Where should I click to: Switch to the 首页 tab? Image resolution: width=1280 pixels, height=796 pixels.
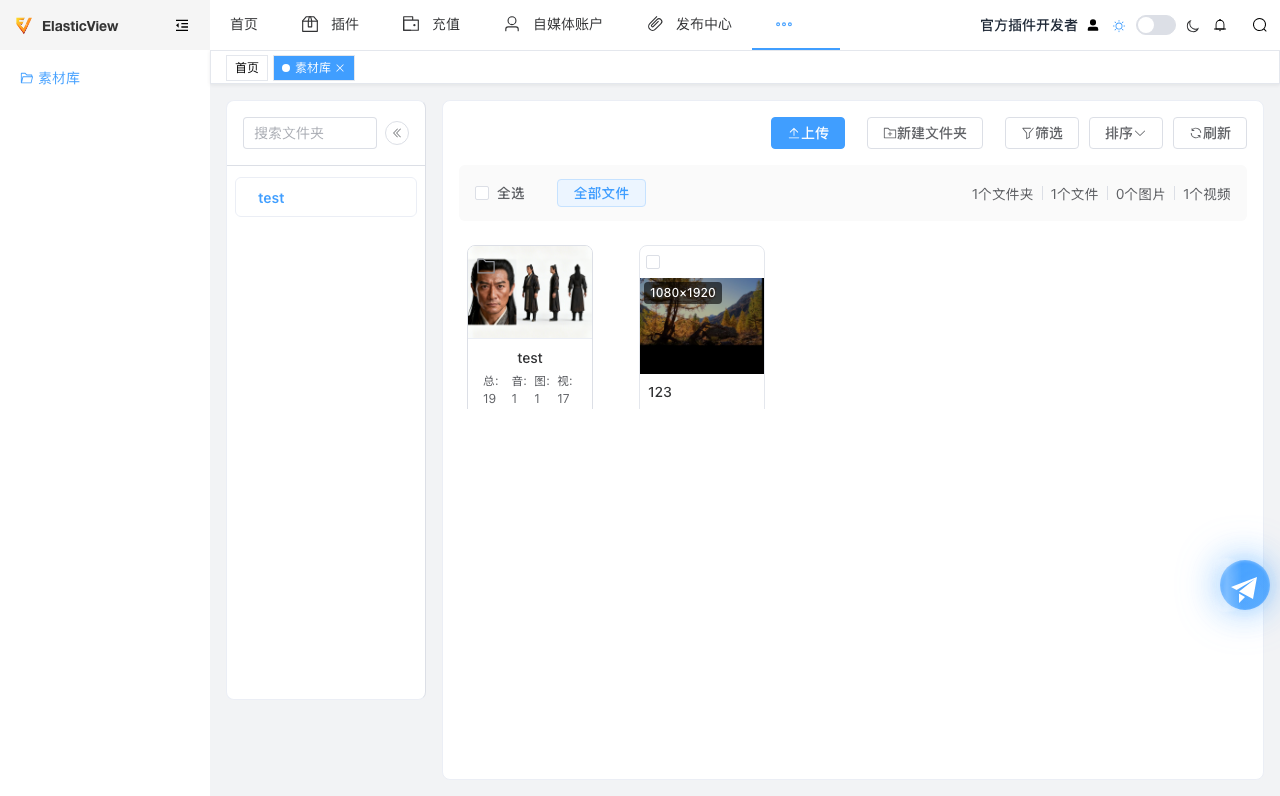[246, 68]
